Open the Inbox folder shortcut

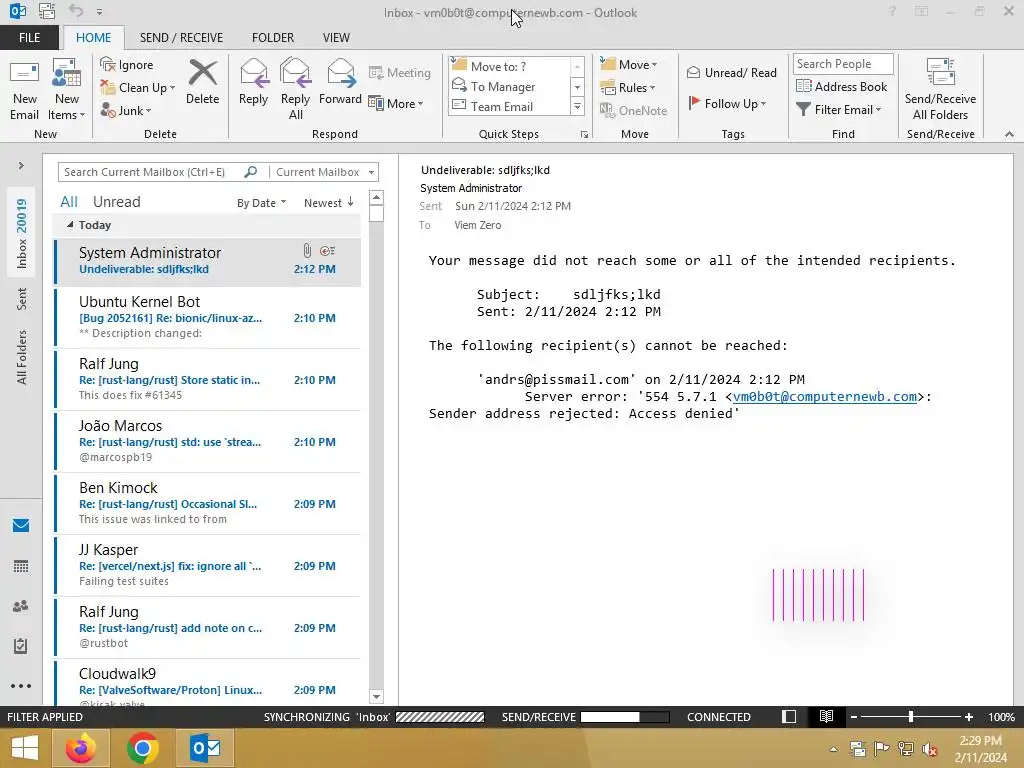coord(22,234)
